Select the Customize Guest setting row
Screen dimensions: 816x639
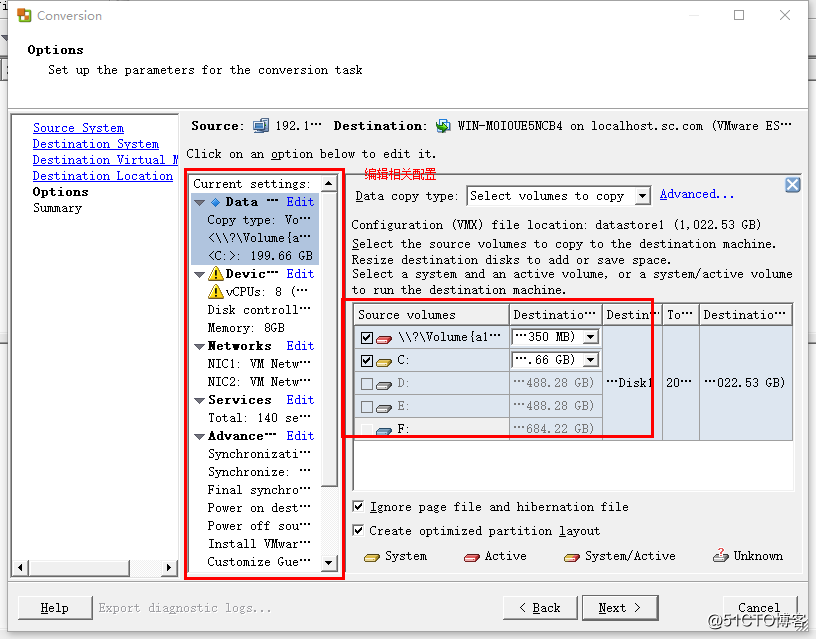pos(259,562)
